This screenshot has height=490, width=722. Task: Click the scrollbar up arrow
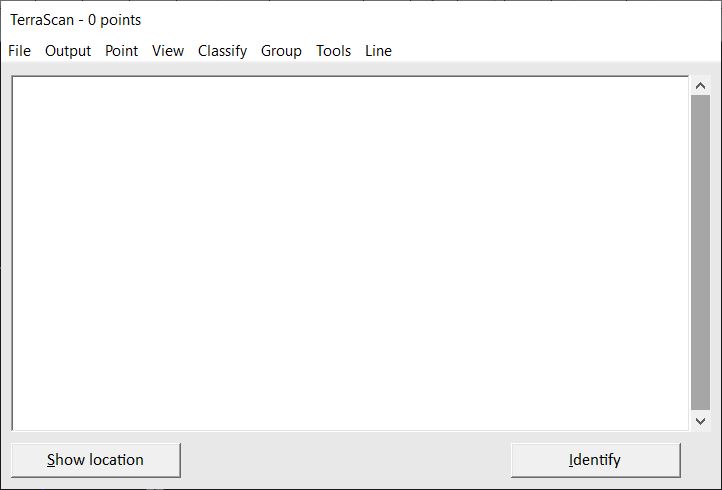click(700, 86)
